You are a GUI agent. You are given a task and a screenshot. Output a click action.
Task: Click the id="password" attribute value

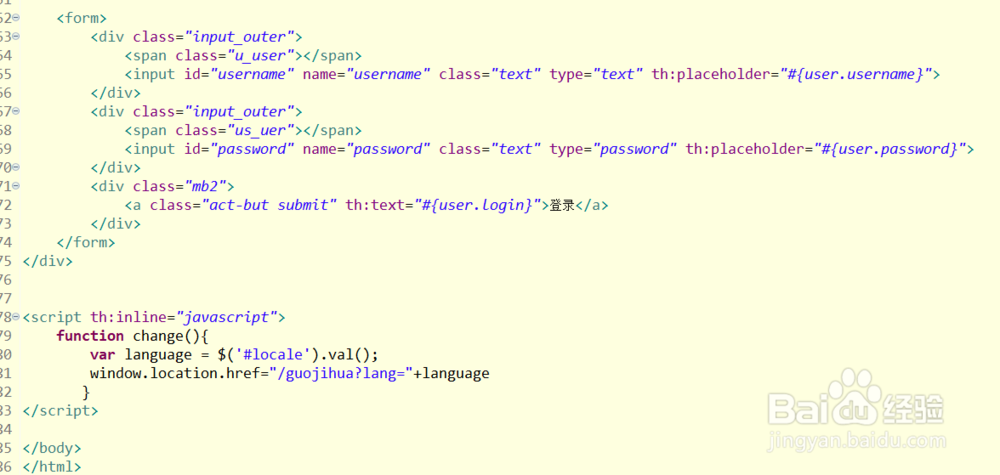(x=252, y=149)
